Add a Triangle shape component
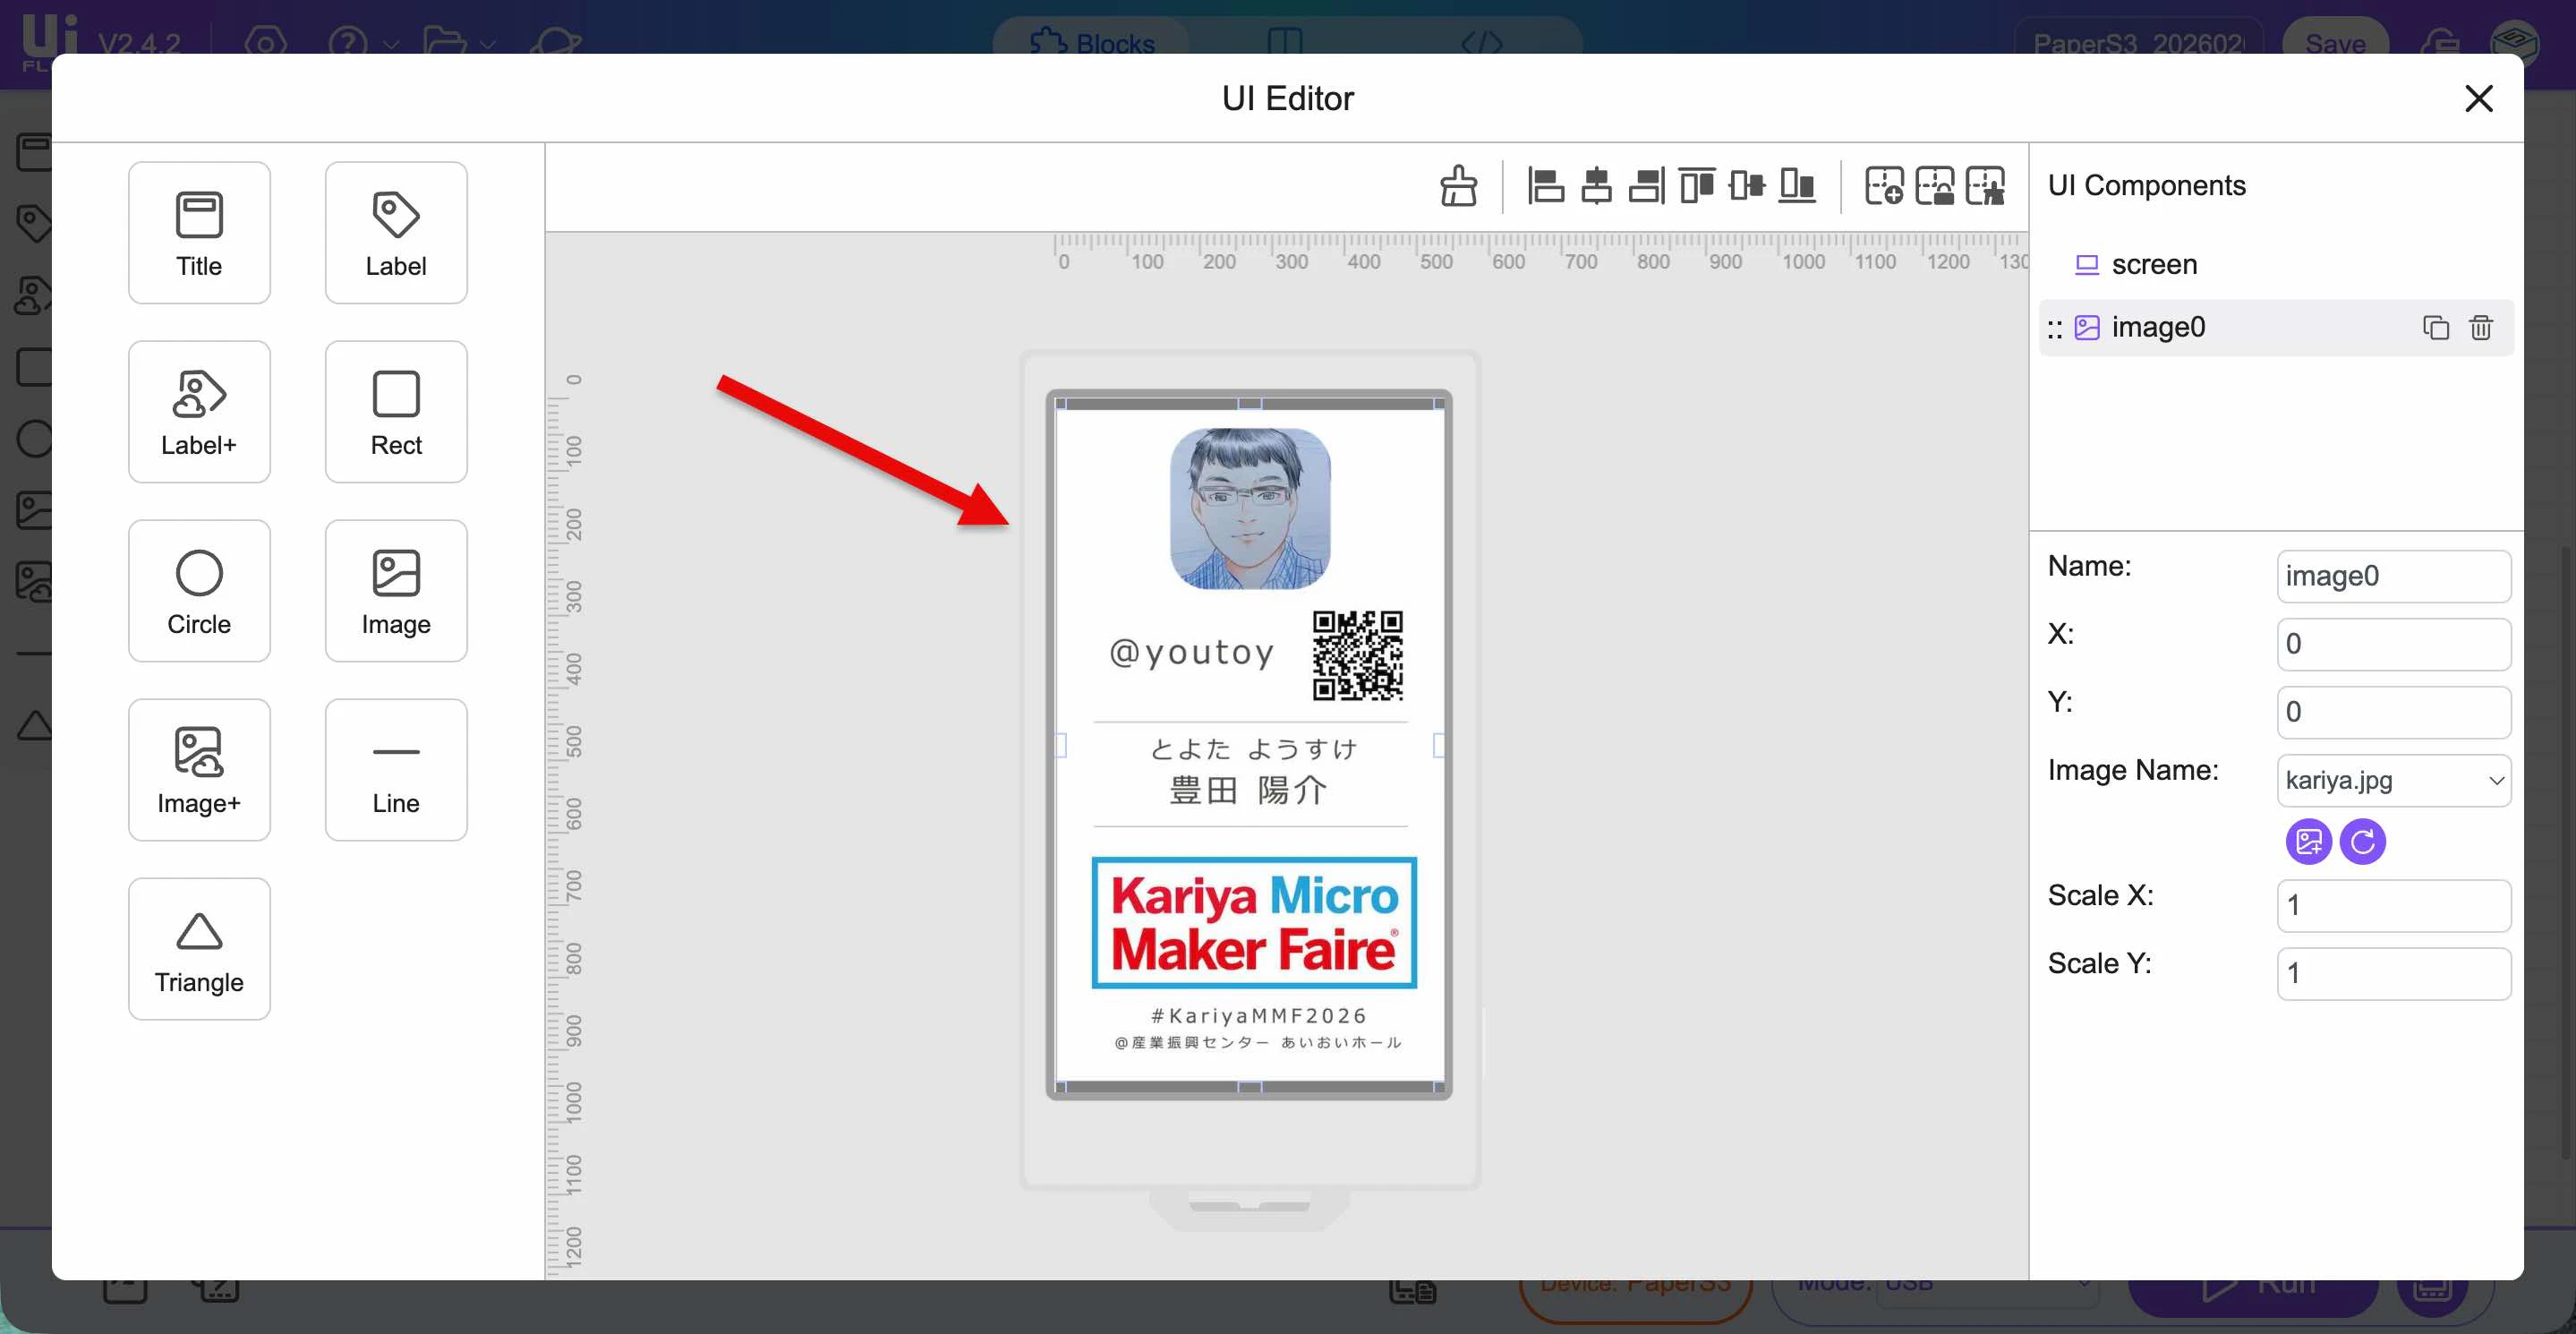The width and height of the screenshot is (2576, 1334). click(199, 949)
